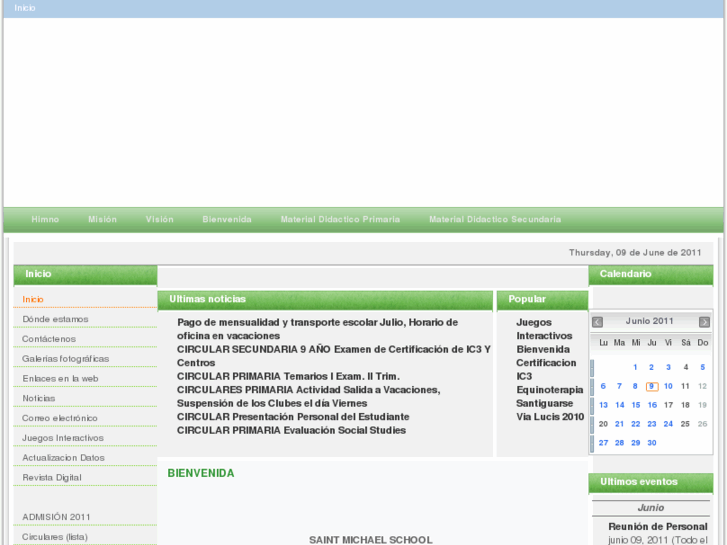The image size is (727, 545).
Task: Select June 27 in calendar
Action: (603, 443)
